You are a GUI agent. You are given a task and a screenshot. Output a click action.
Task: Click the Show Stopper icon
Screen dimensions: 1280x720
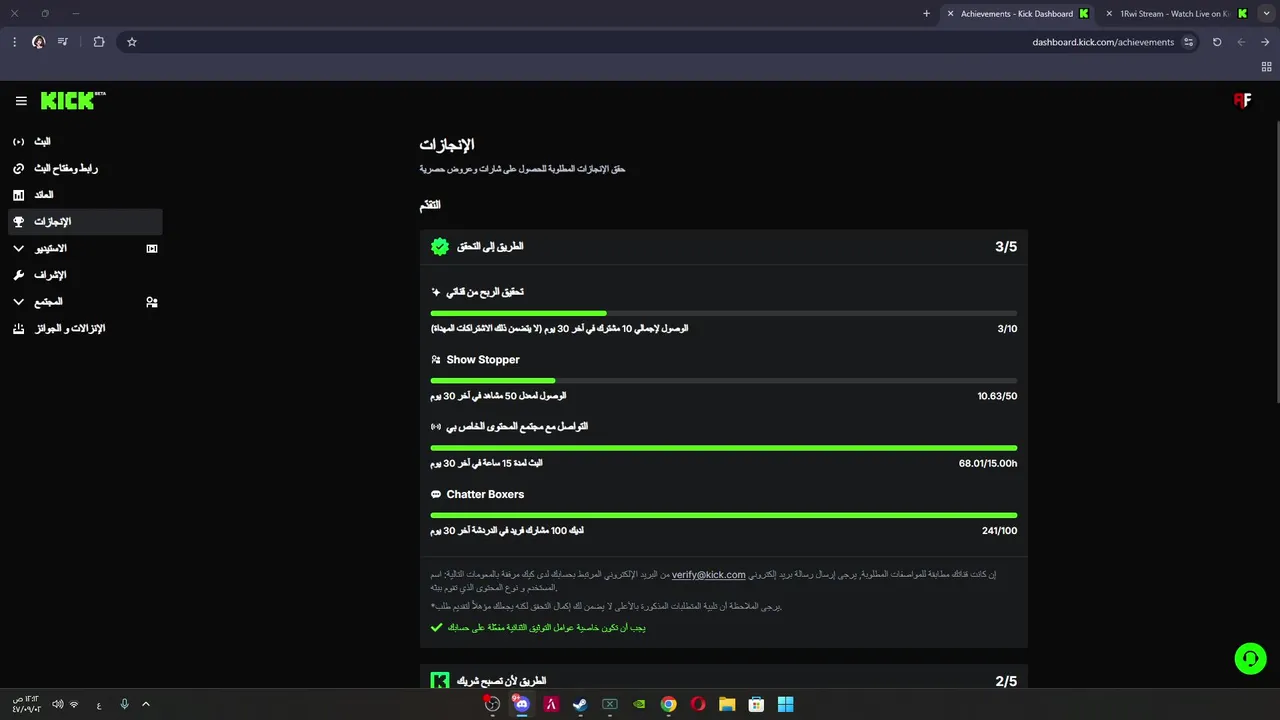coord(436,359)
